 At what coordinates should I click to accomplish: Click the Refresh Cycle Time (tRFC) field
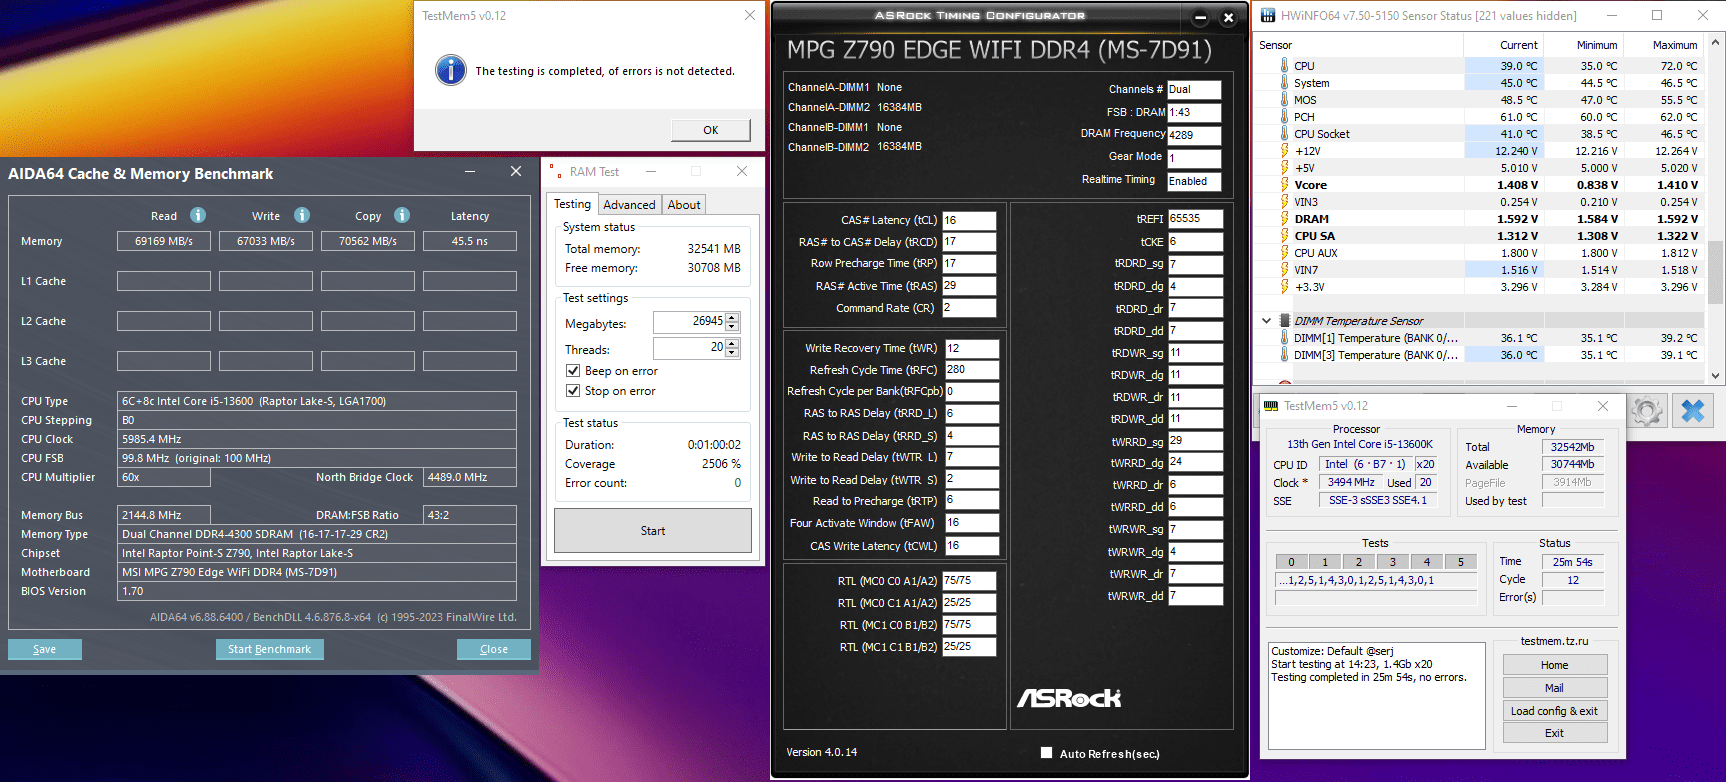click(971, 370)
